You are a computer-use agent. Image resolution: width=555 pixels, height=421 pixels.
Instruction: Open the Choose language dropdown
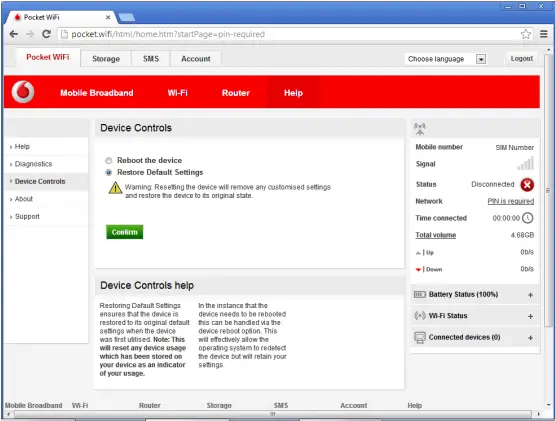pos(446,59)
